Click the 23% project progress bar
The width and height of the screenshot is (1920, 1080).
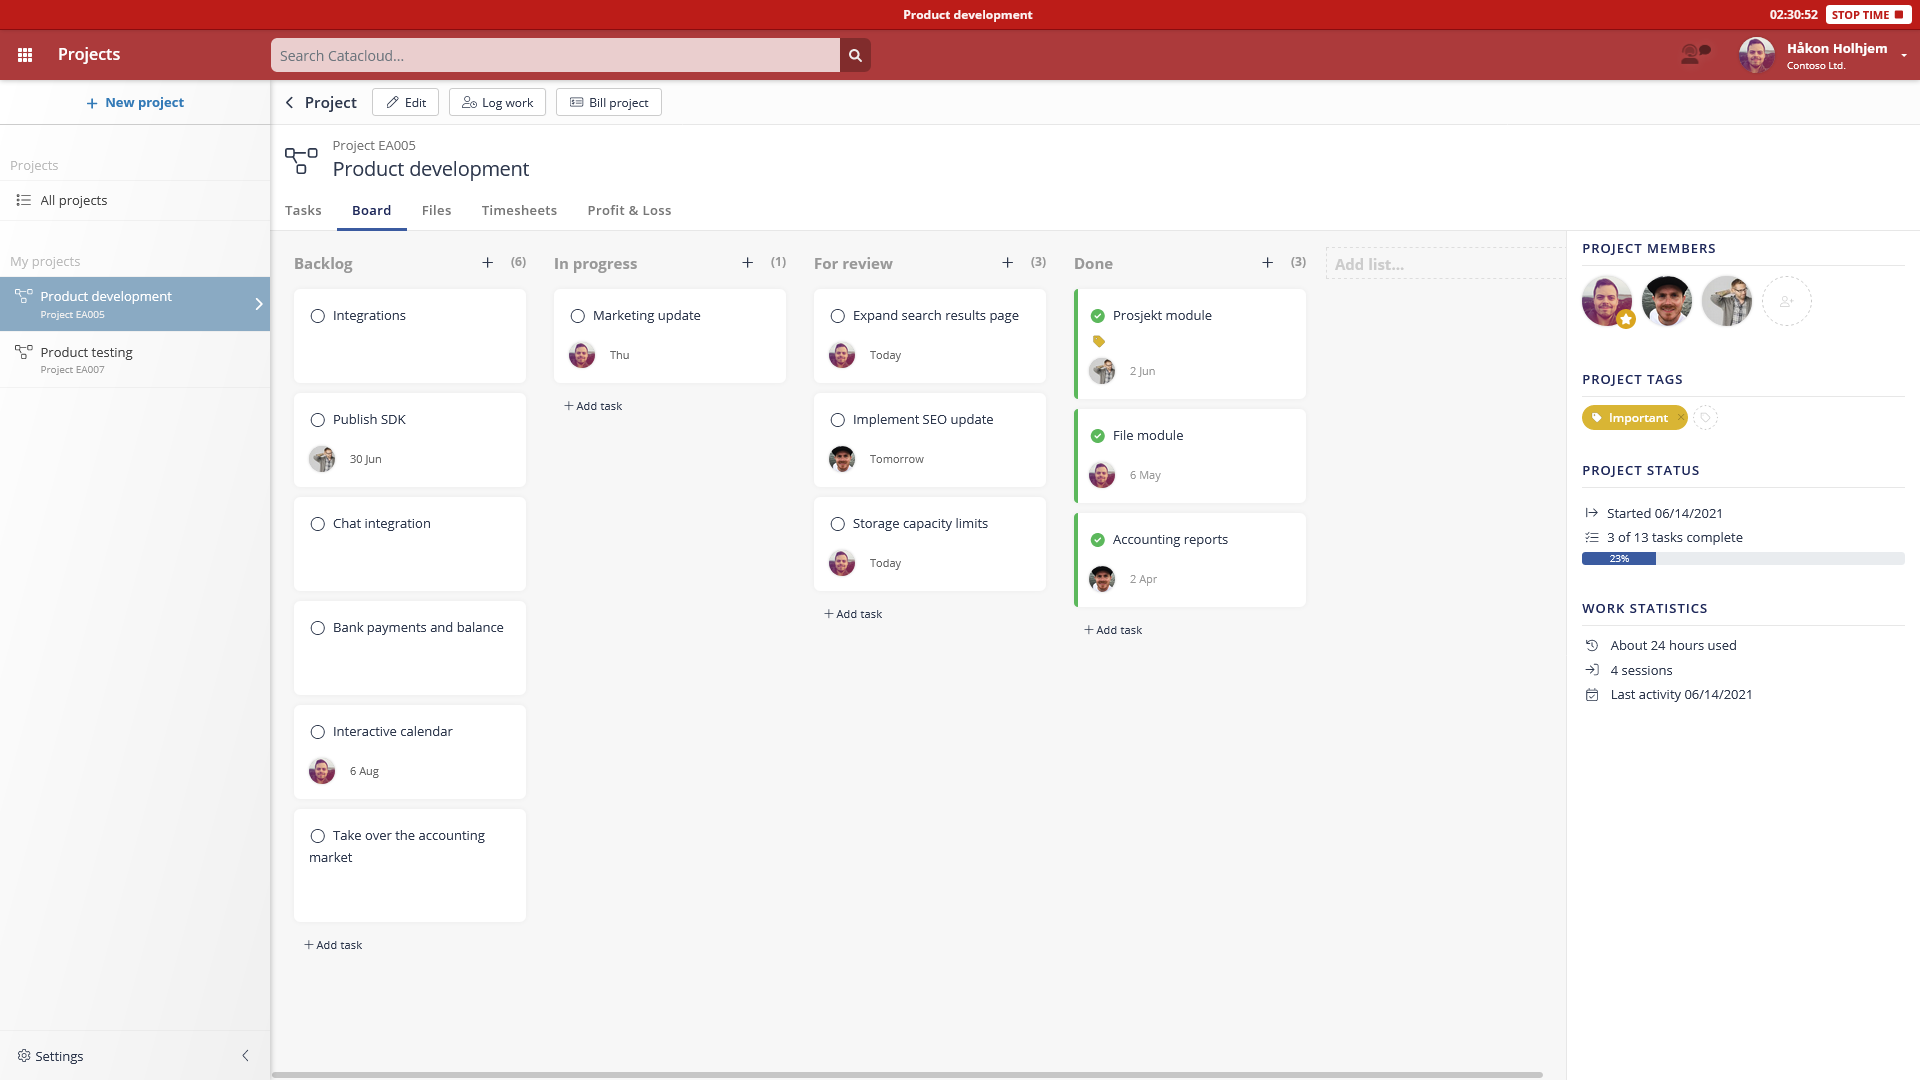click(1742, 559)
